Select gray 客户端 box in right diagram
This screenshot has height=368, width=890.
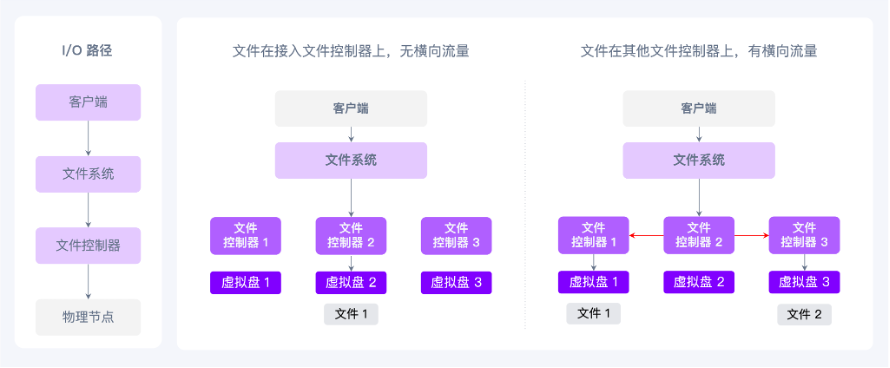pyautogui.click(x=699, y=108)
